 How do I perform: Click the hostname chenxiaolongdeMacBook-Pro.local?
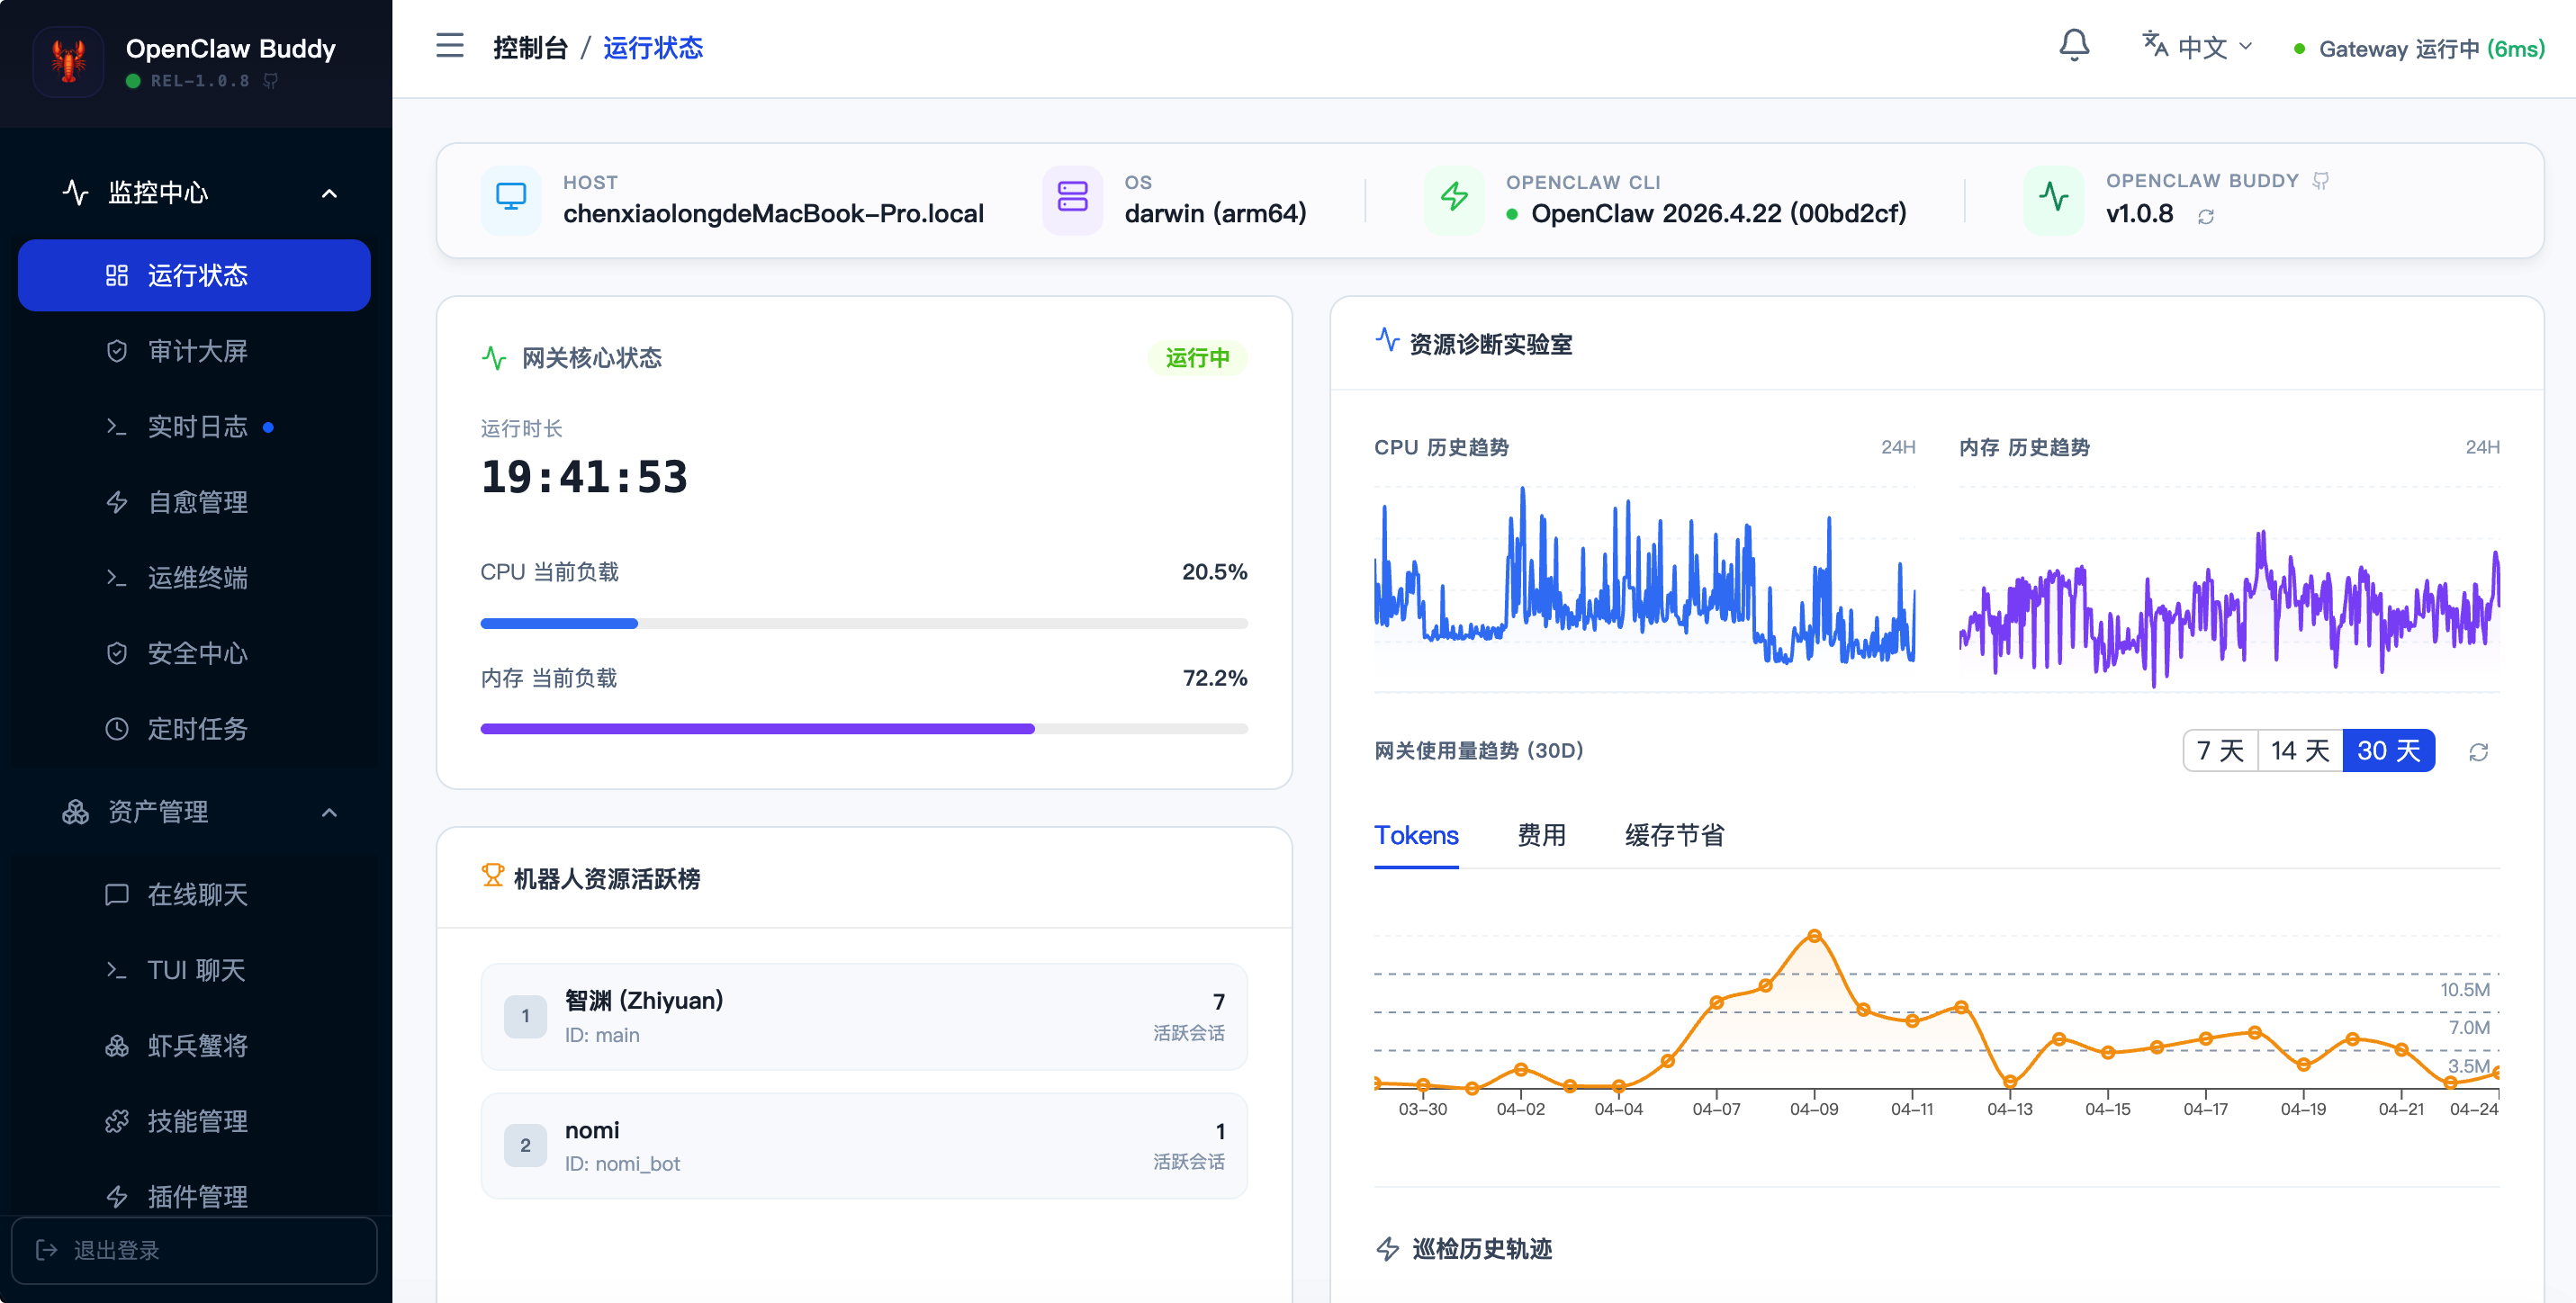[x=773, y=214]
